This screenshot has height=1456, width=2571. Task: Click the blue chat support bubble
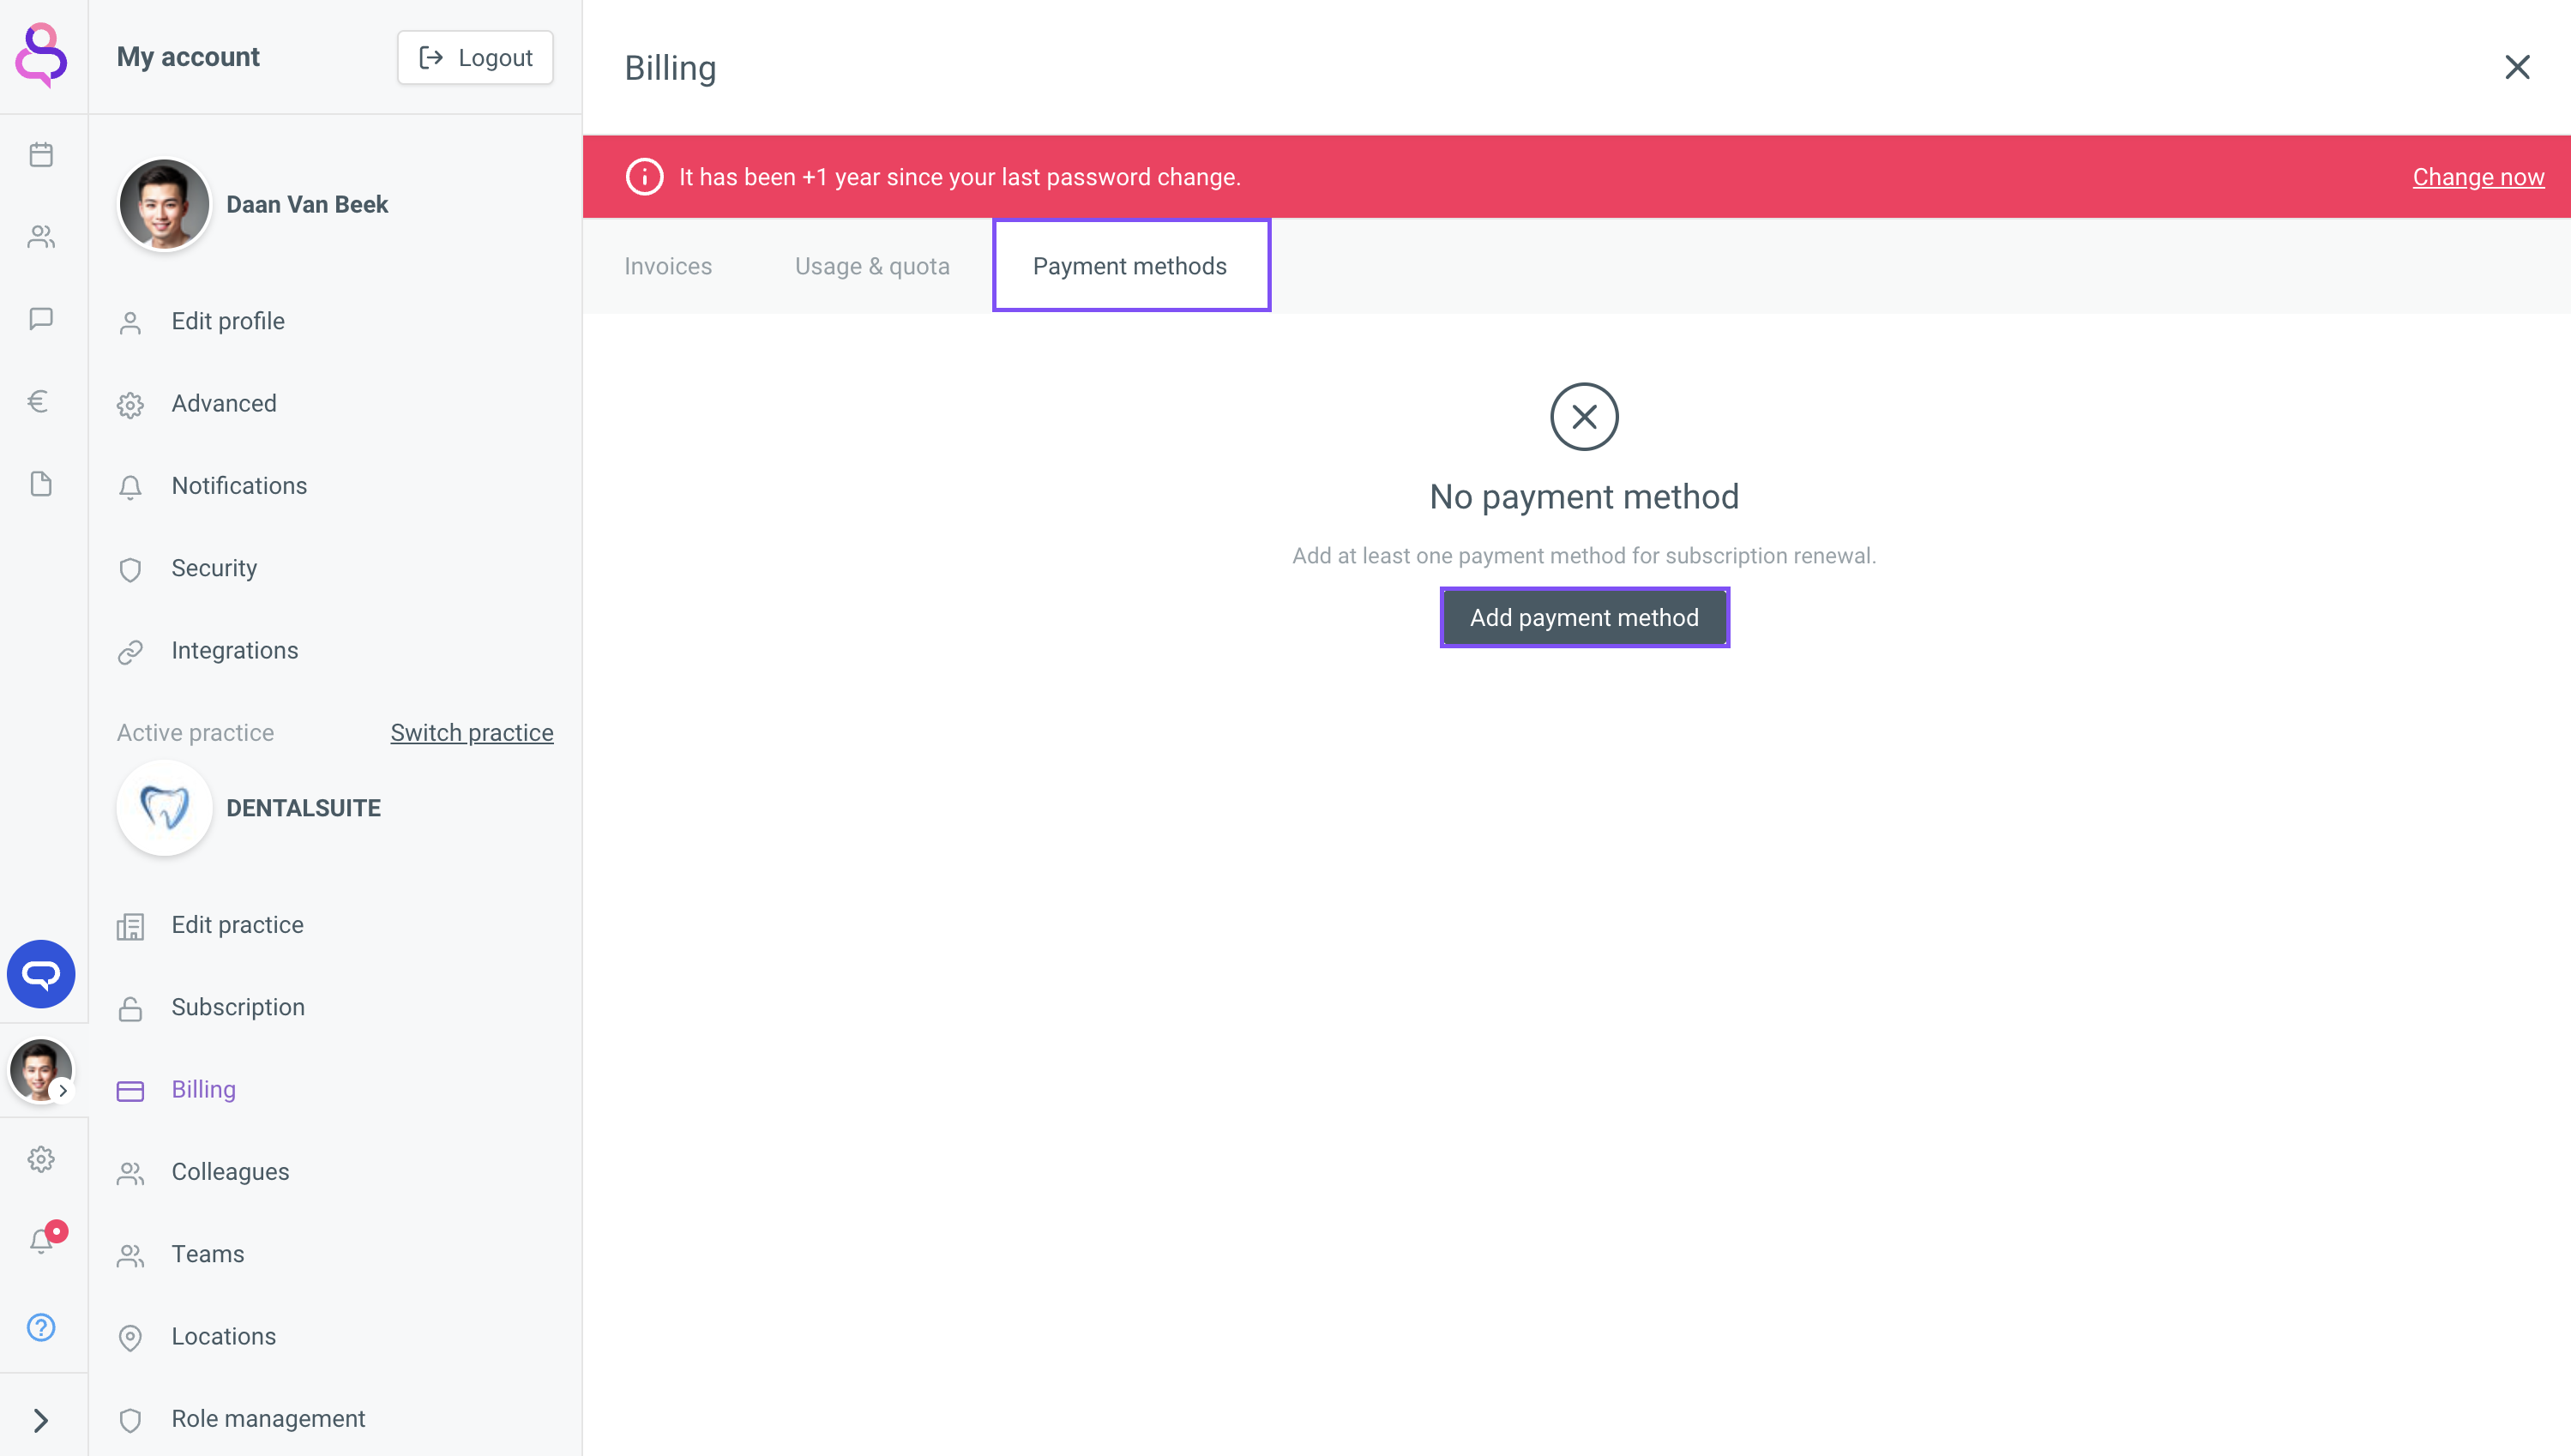41,973
